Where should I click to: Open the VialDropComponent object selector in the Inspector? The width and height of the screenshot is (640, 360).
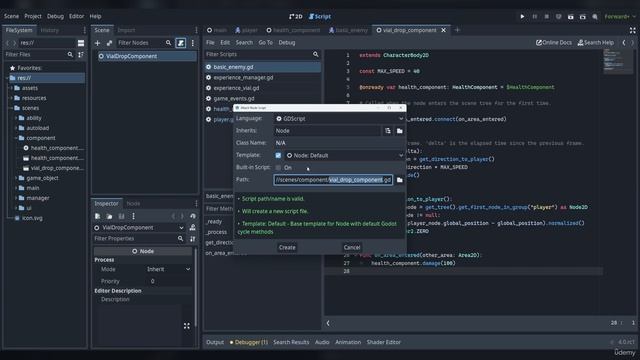(139, 228)
